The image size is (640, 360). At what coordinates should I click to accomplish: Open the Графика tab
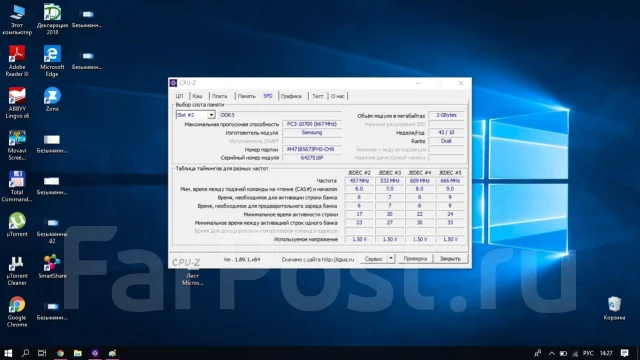pyautogui.click(x=291, y=96)
